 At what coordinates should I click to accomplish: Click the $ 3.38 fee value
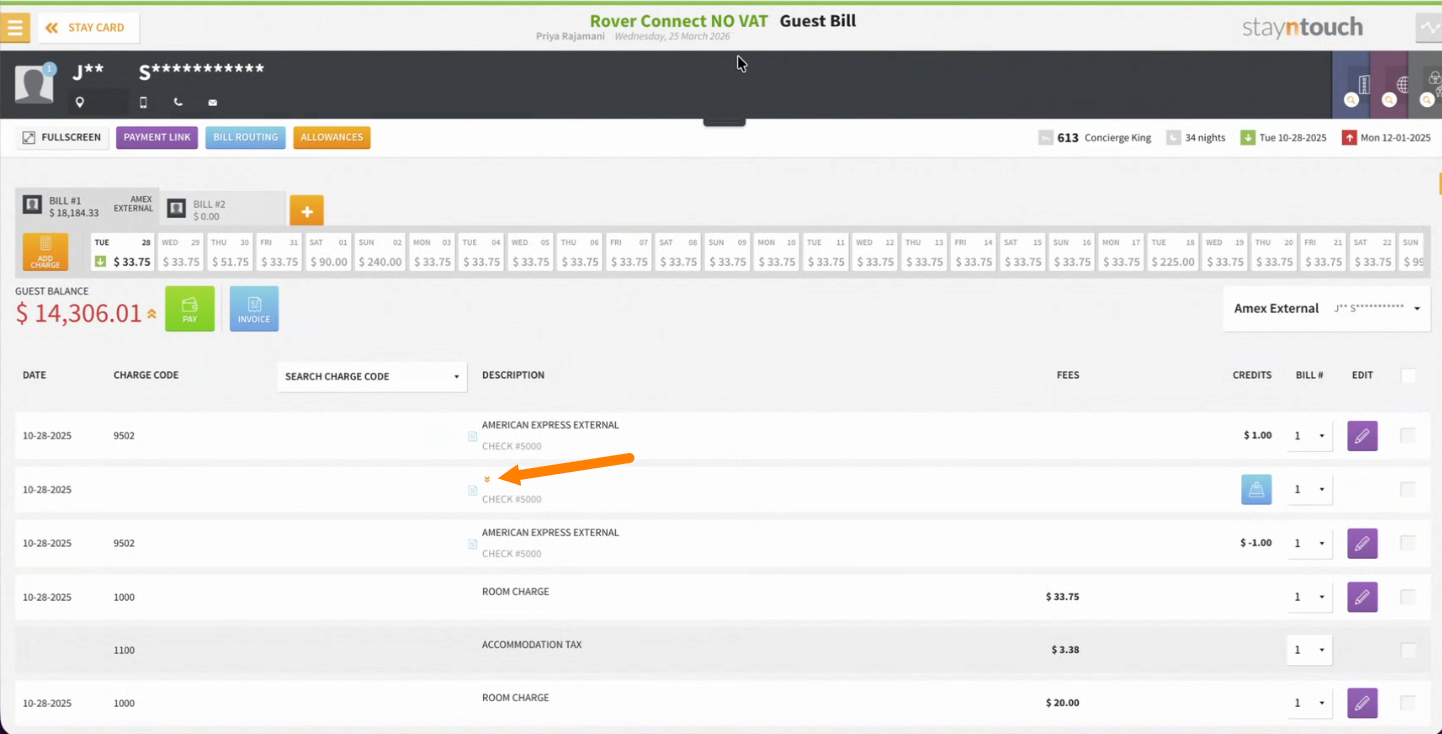pos(1065,650)
